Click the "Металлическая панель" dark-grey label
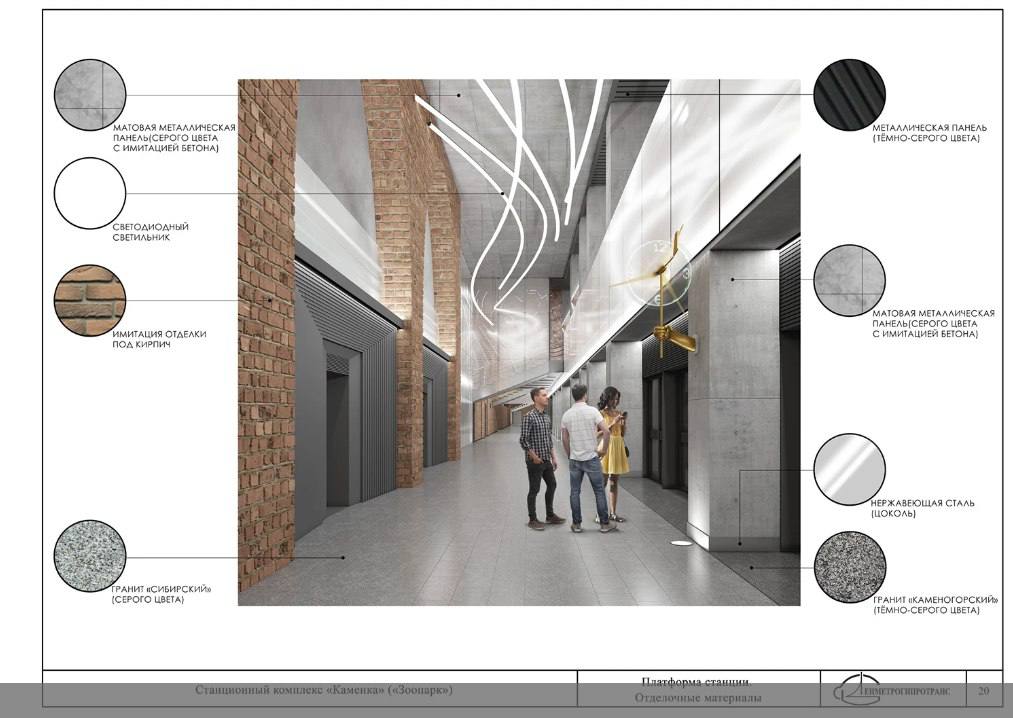 pyautogui.click(x=929, y=133)
